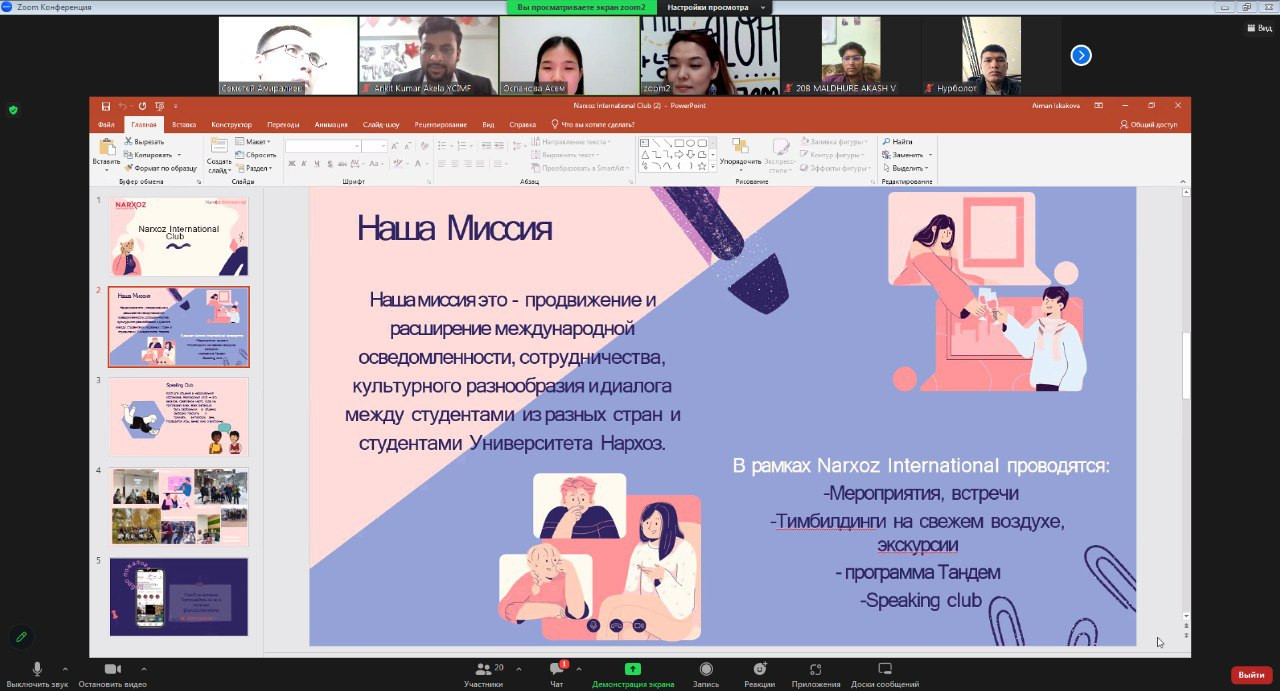
Task: Click Найти in the editing group
Action: pyautogui.click(x=901, y=142)
